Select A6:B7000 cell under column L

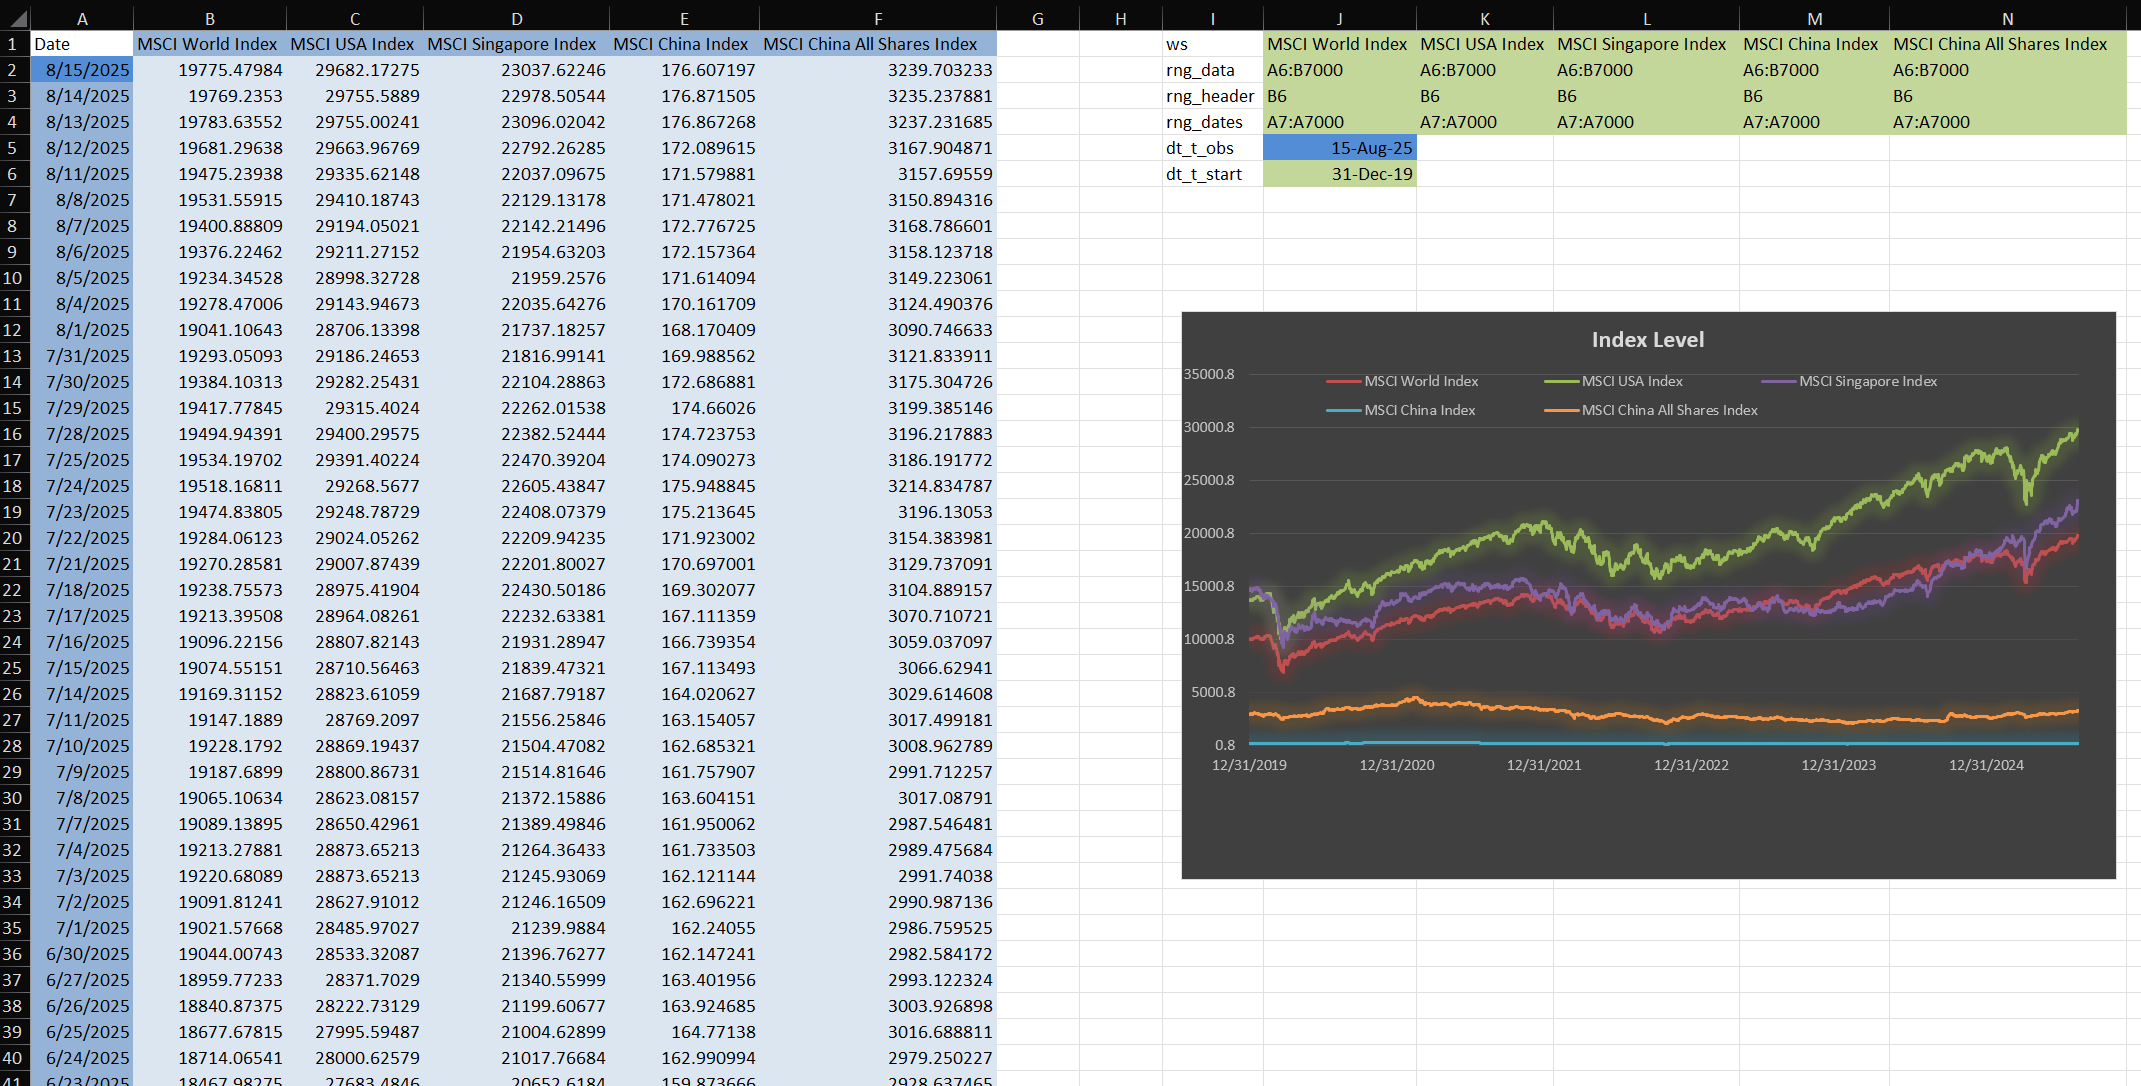pyautogui.click(x=1646, y=70)
